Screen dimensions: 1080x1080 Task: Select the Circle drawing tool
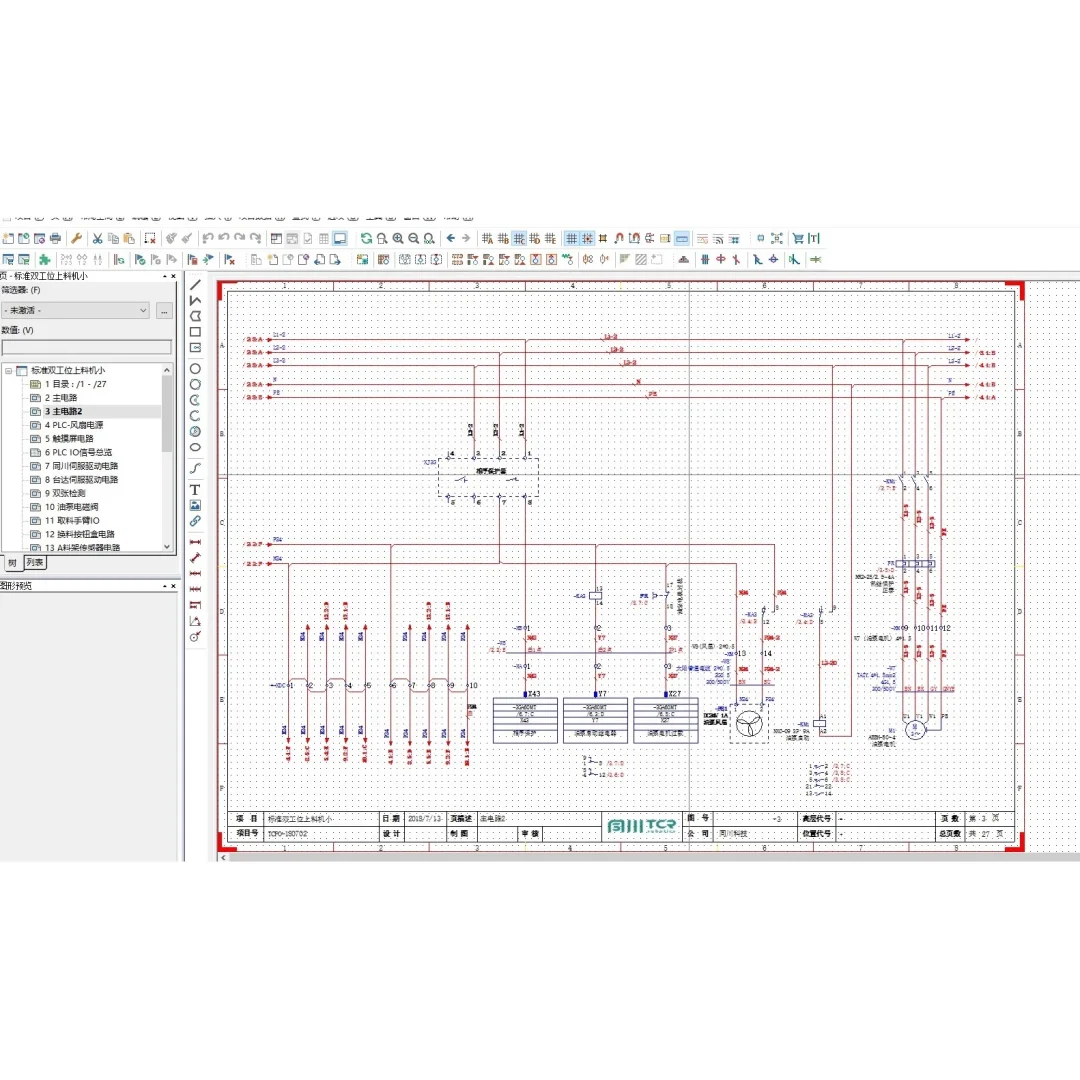click(x=196, y=368)
